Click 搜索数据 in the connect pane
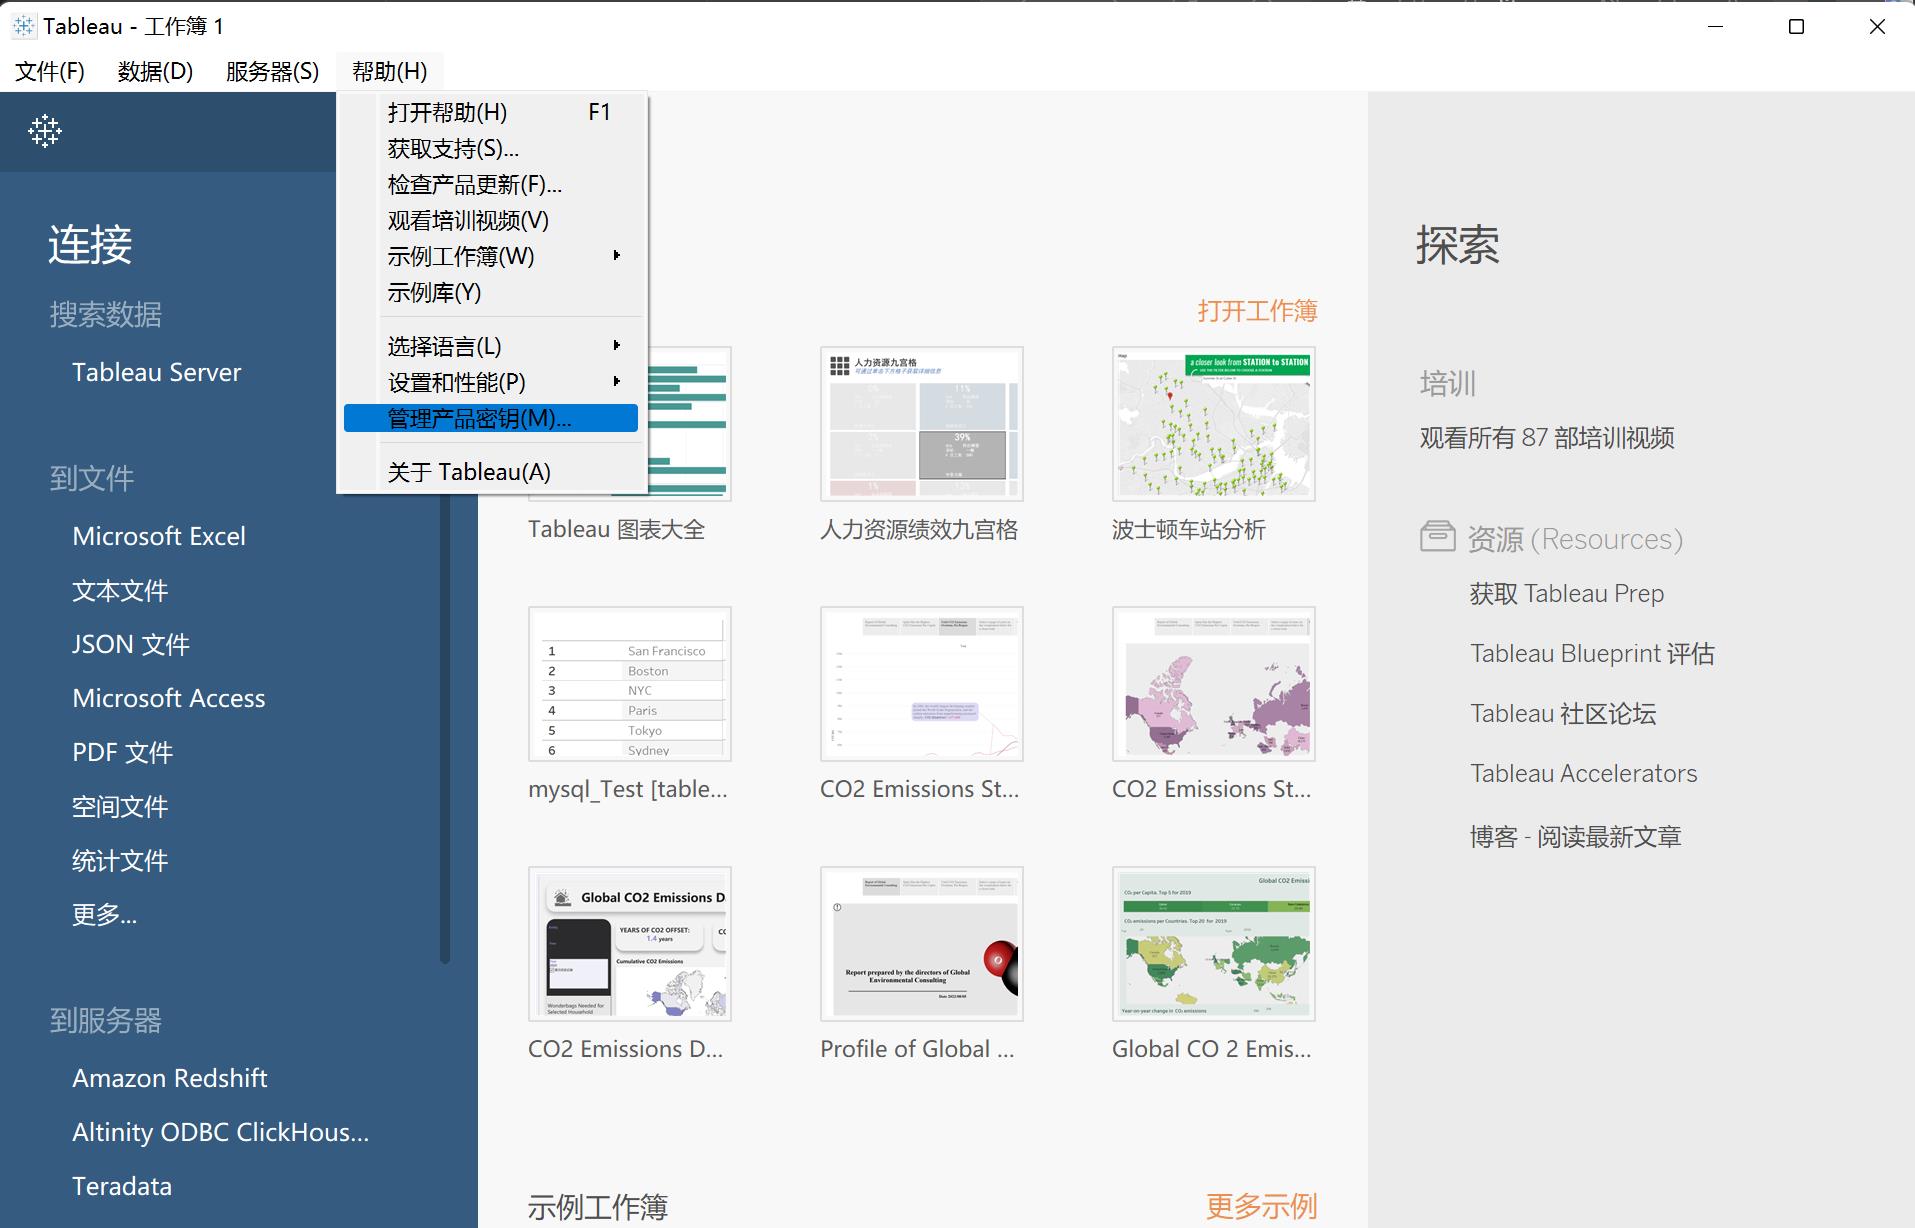1915x1228 pixels. click(x=106, y=315)
